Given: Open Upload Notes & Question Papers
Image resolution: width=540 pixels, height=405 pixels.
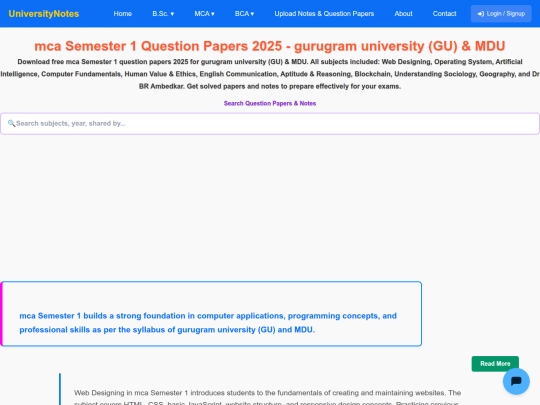Looking at the screenshot, I should [x=324, y=14].
